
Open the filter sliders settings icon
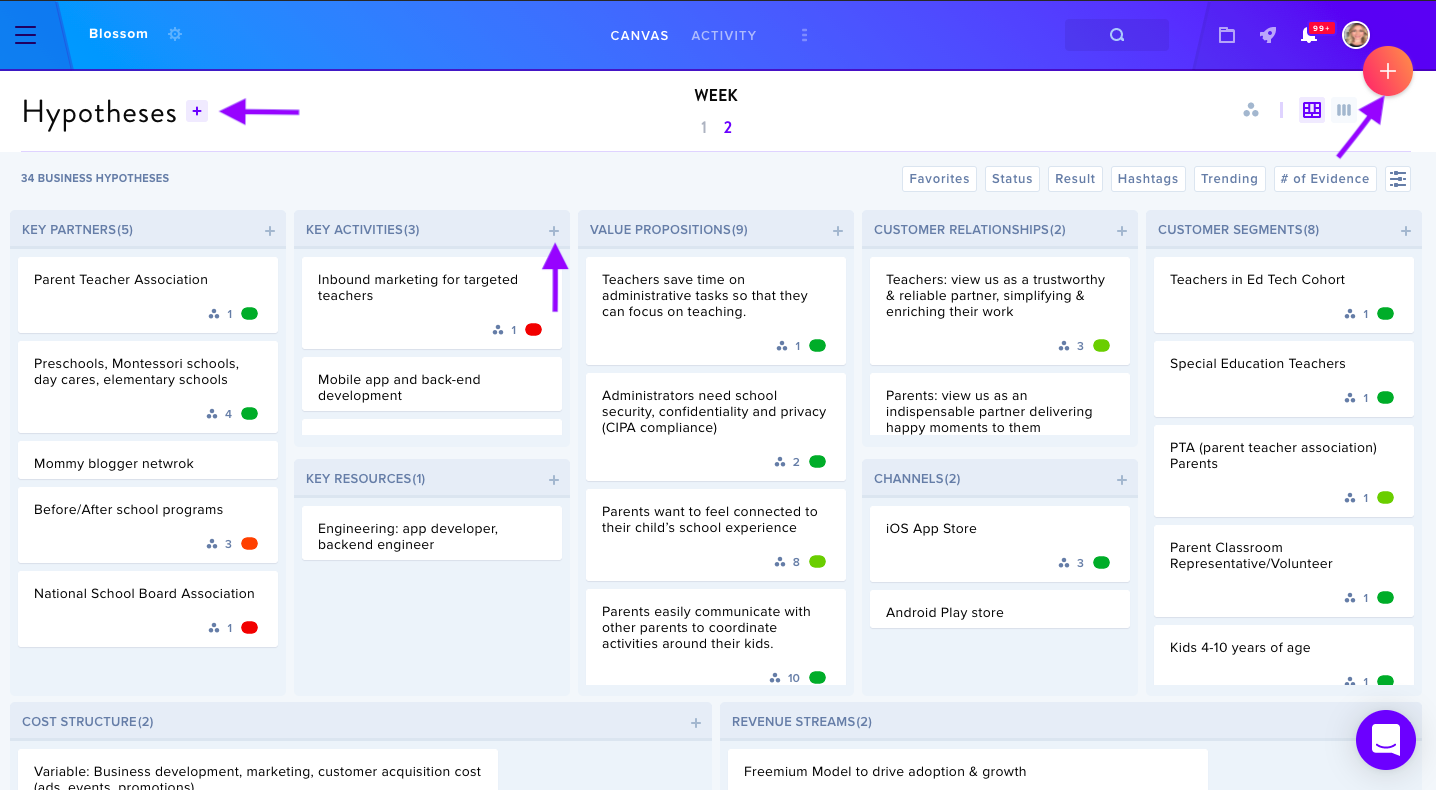coord(1398,179)
